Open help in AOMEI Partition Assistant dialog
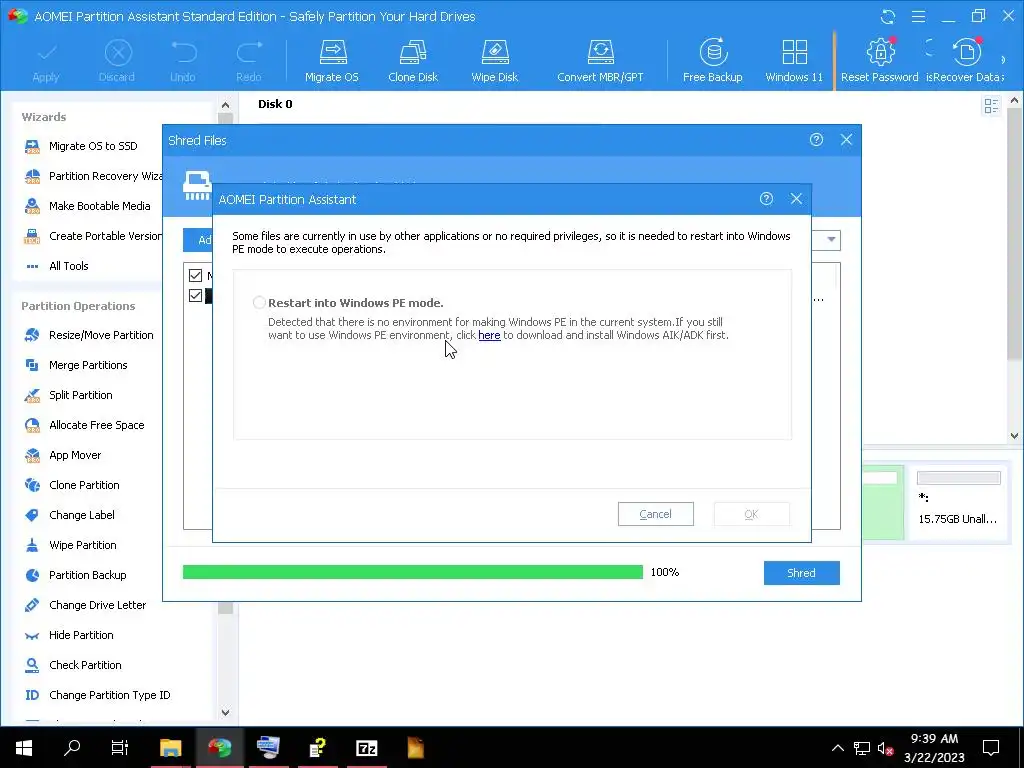This screenshot has width=1024, height=768. [x=766, y=199]
